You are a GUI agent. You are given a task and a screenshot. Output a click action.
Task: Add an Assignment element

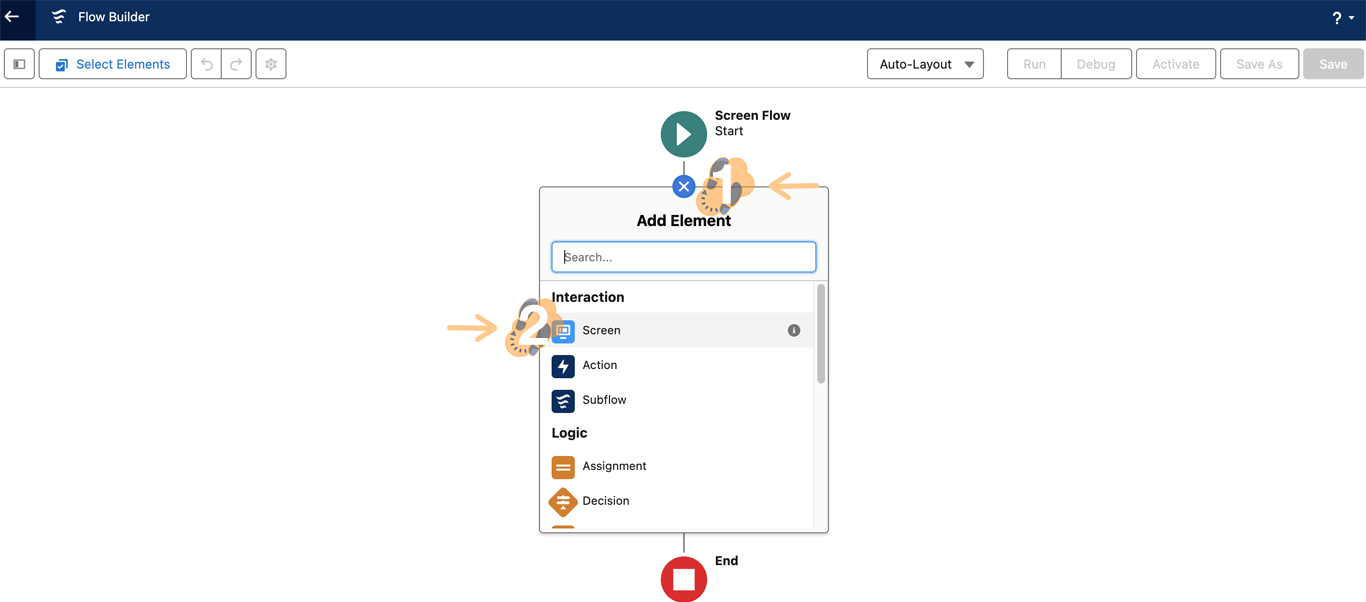coord(614,466)
